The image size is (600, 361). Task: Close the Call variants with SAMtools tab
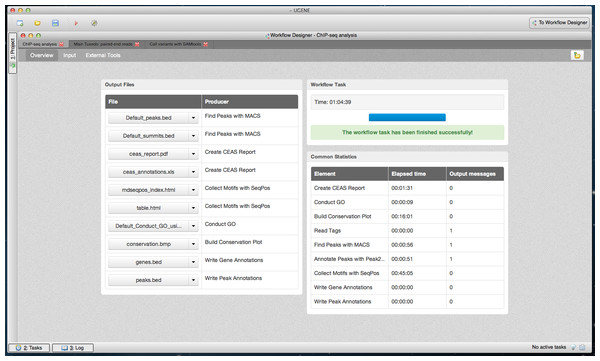205,44
